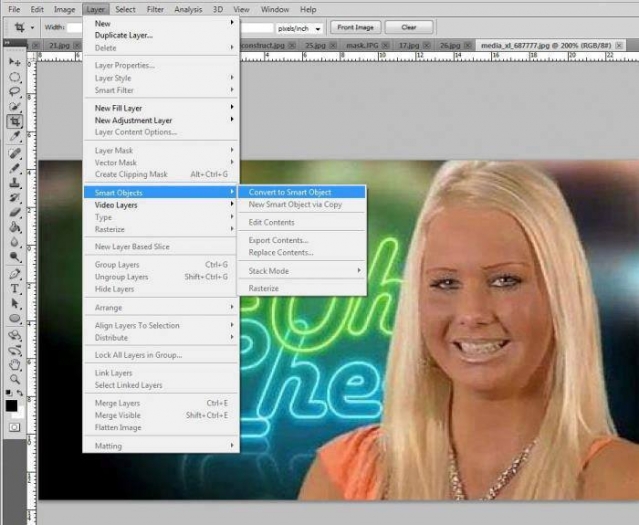Toggle Quick Mask mode
The width and height of the screenshot is (639, 525).
click(x=15, y=427)
